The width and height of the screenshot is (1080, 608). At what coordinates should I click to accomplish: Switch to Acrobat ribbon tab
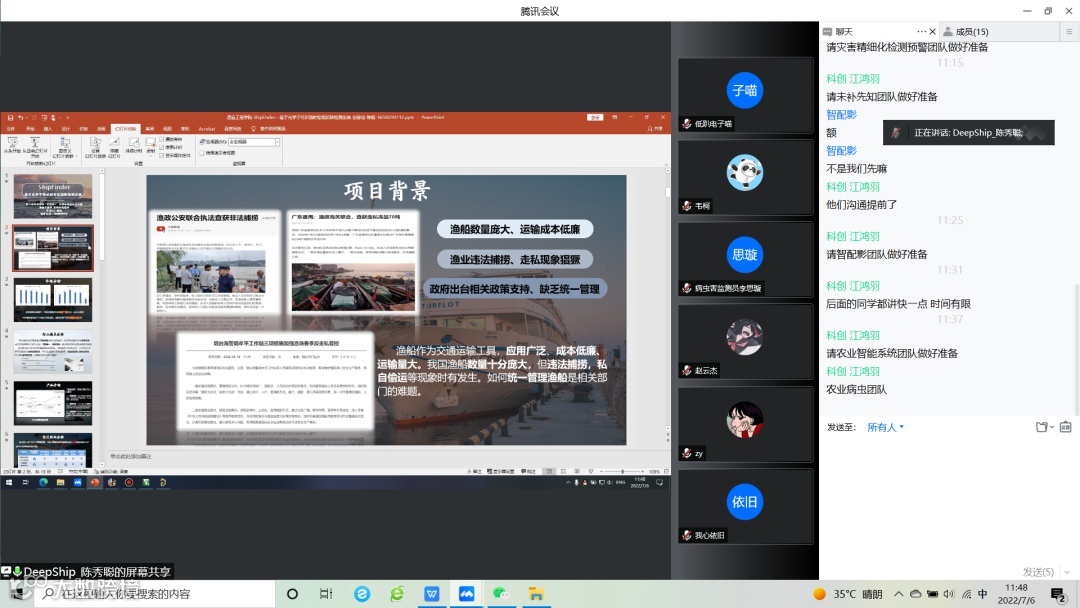(207, 129)
